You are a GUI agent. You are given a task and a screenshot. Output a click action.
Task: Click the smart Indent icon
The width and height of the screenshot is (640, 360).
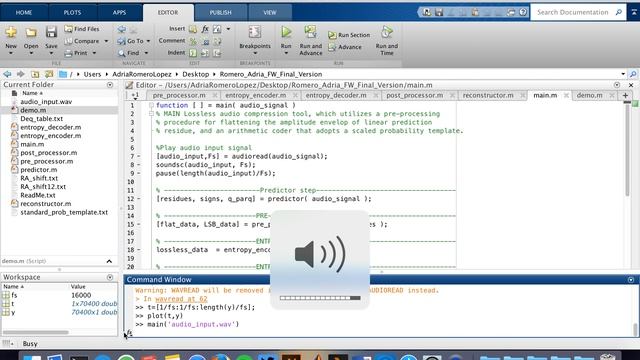[x=193, y=53]
